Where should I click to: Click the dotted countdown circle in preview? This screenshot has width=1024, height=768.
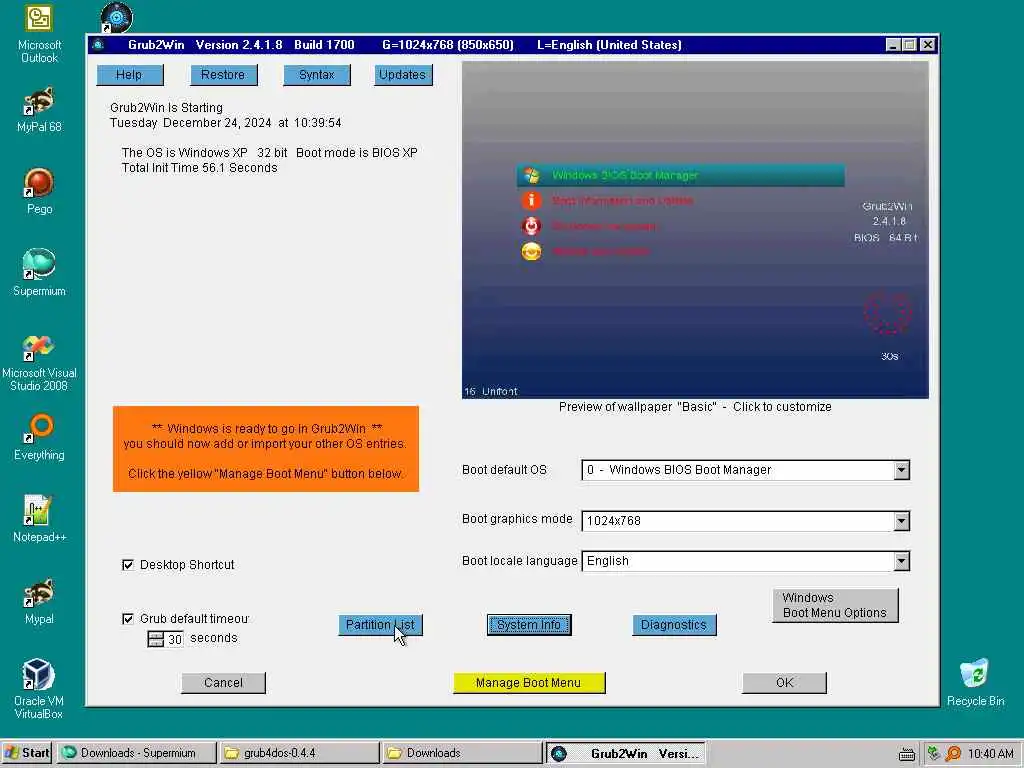pyautogui.click(x=888, y=313)
